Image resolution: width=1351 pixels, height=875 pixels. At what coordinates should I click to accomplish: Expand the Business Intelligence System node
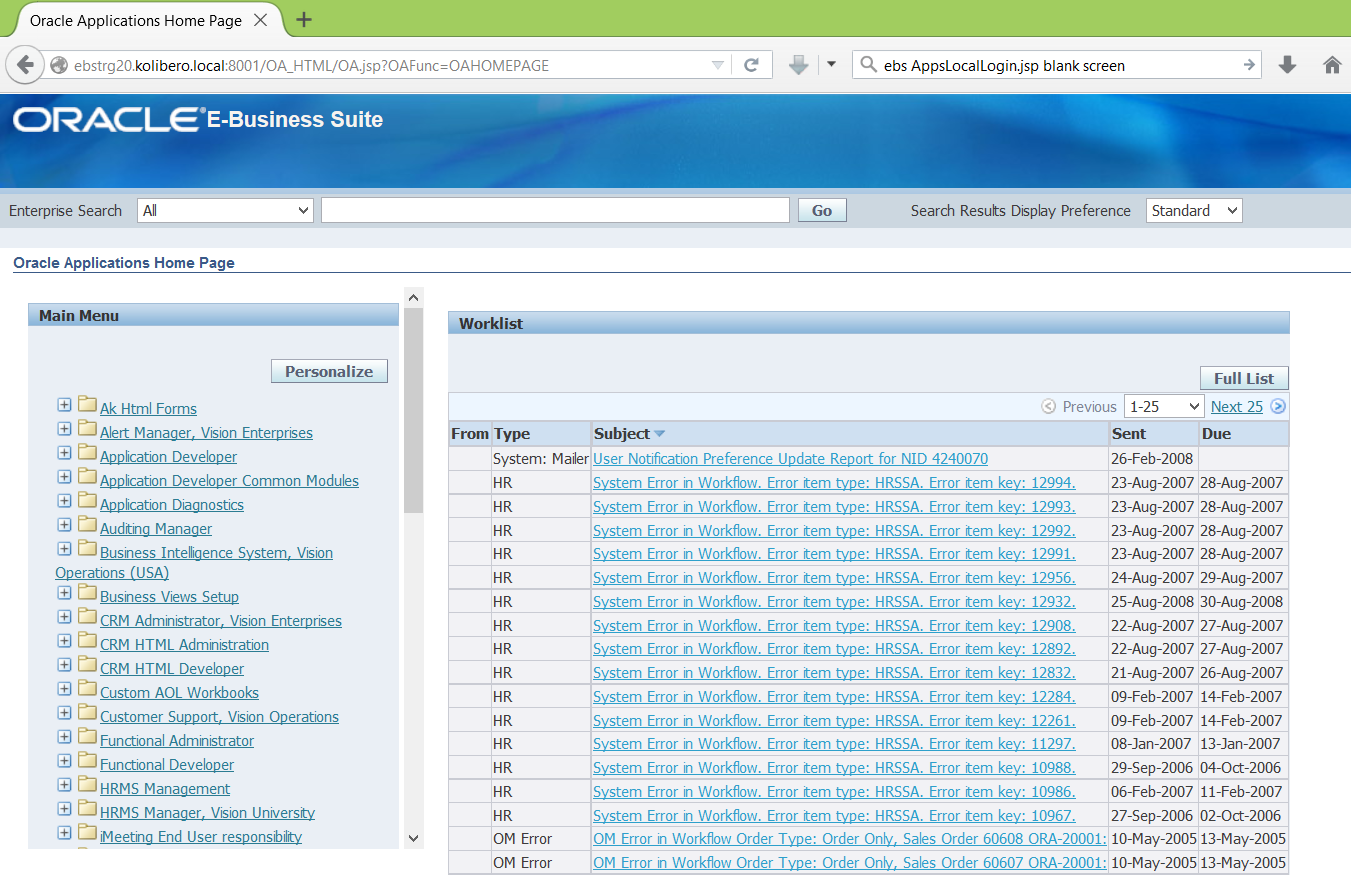(64, 548)
